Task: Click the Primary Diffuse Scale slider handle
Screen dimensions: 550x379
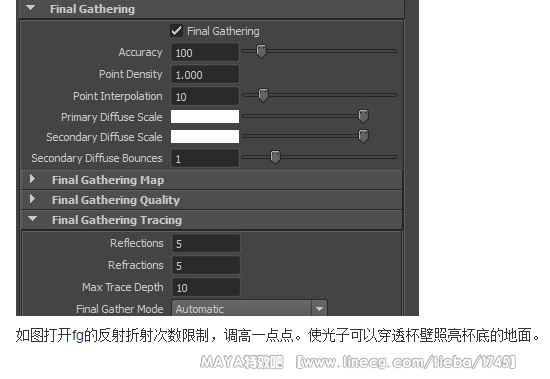Action: [363, 116]
